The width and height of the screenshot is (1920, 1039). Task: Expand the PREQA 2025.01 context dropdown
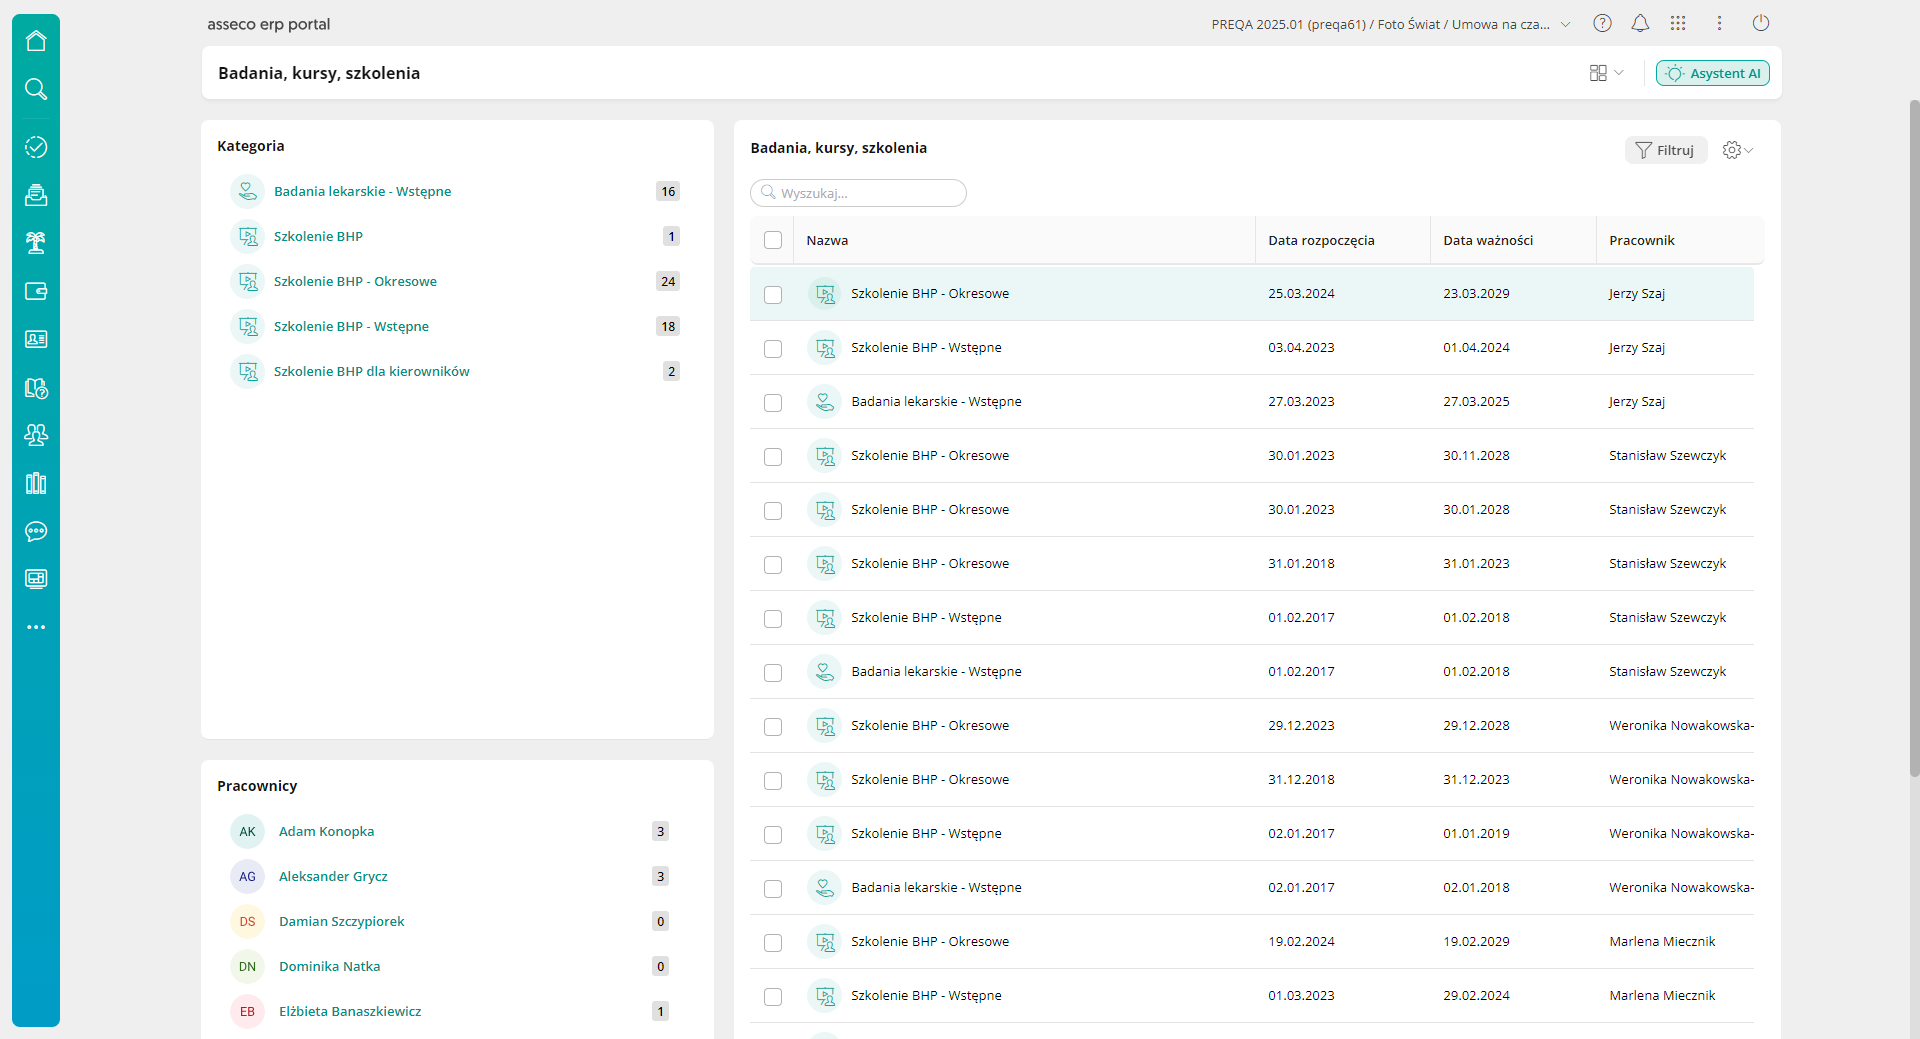[x=1391, y=24]
